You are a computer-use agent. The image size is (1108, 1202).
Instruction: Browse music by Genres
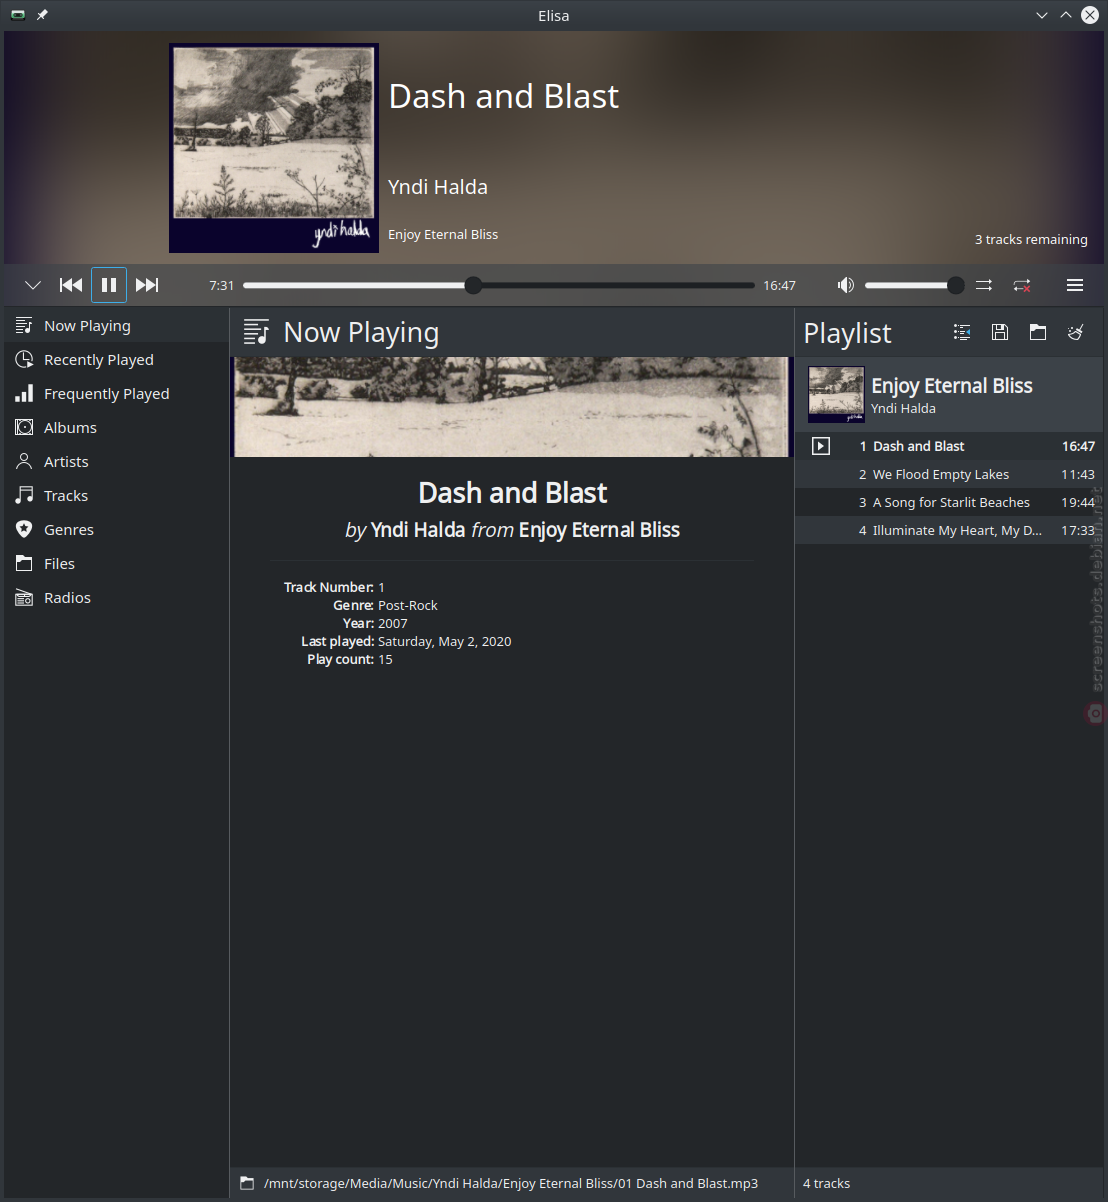117,530
